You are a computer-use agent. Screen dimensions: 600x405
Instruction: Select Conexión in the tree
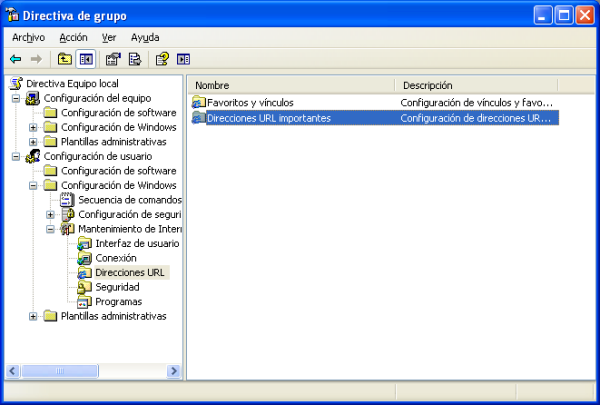[116, 258]
